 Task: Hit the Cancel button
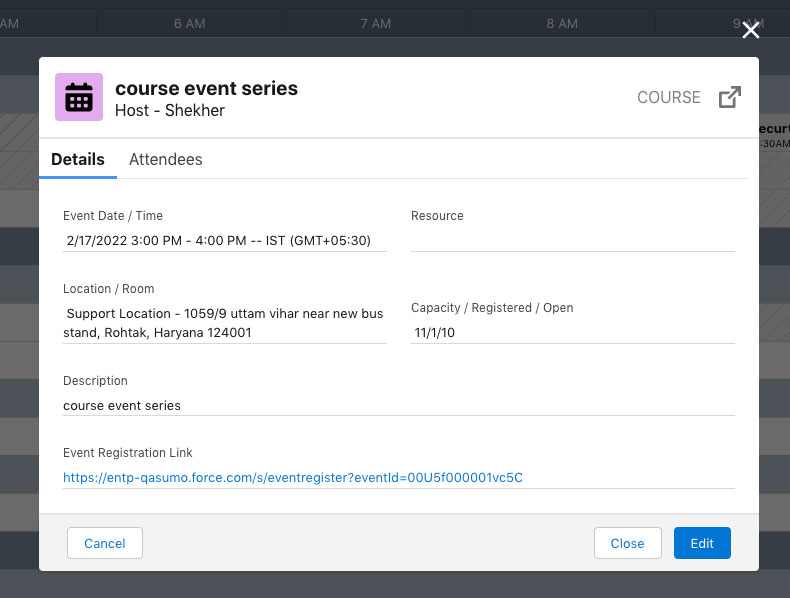105,543
